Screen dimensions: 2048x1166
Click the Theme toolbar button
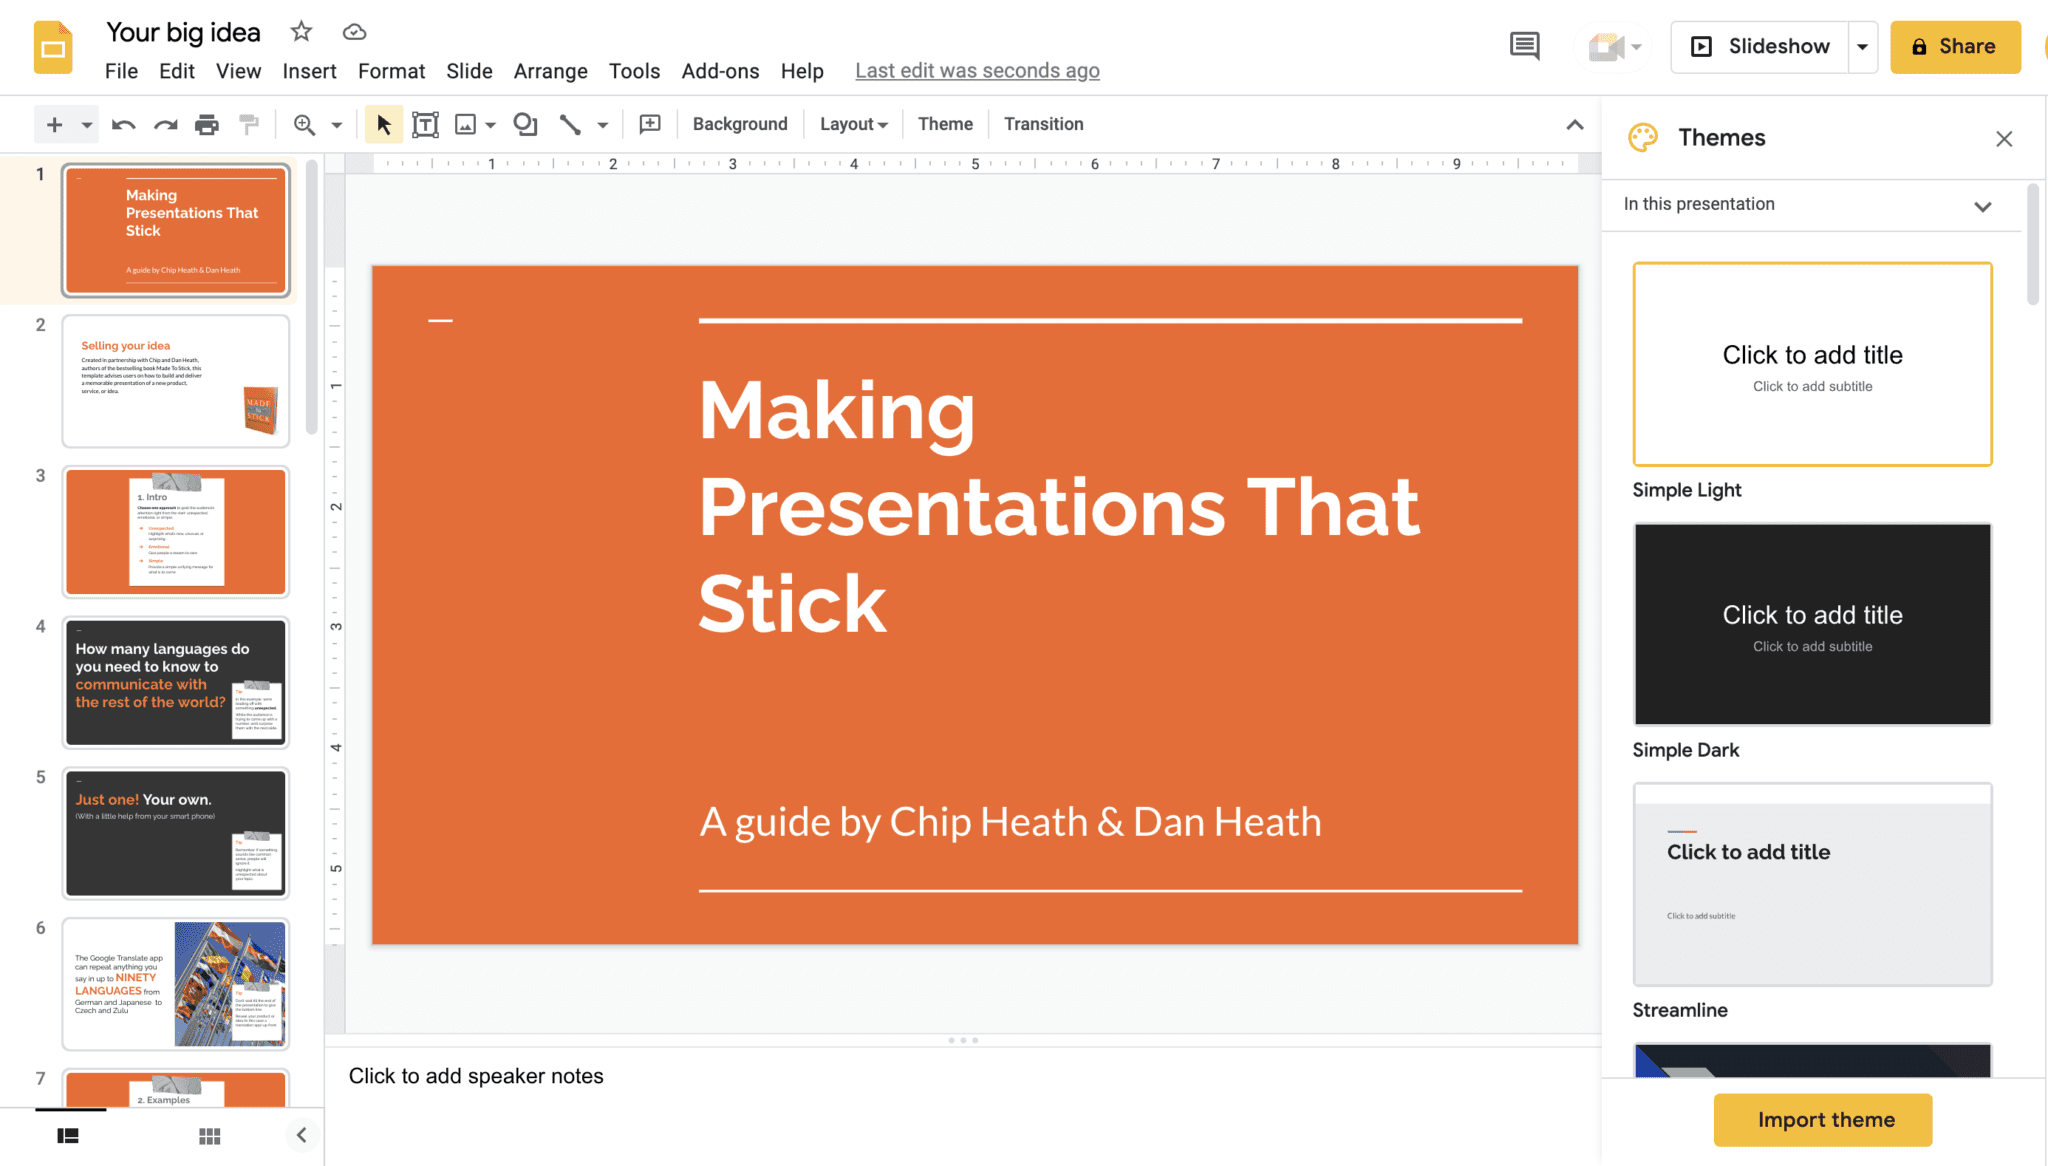click(x=945, y=124)
